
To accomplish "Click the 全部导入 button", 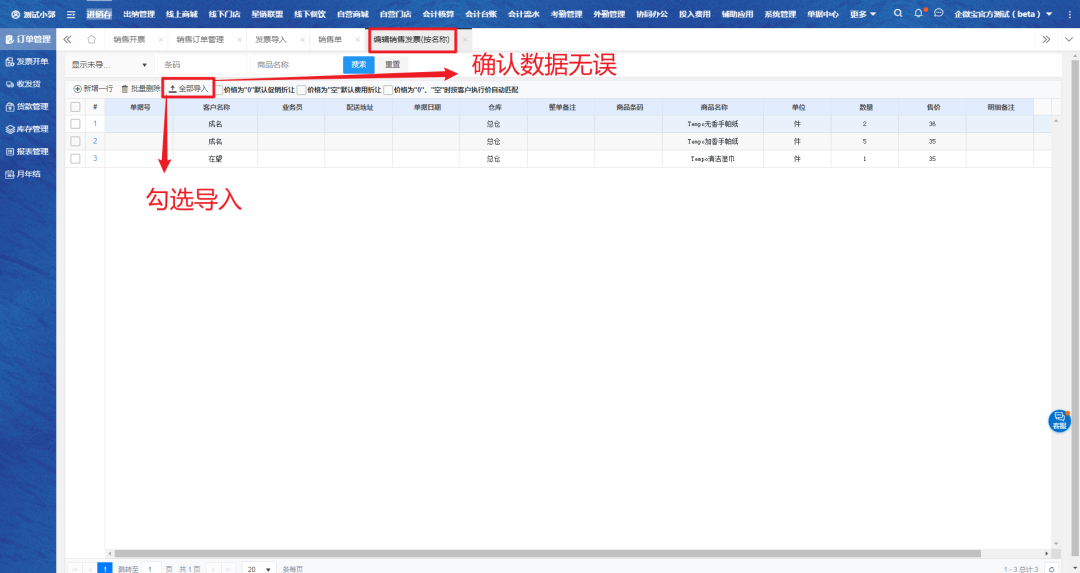I will pyautogui.click(x=188, y=89).
